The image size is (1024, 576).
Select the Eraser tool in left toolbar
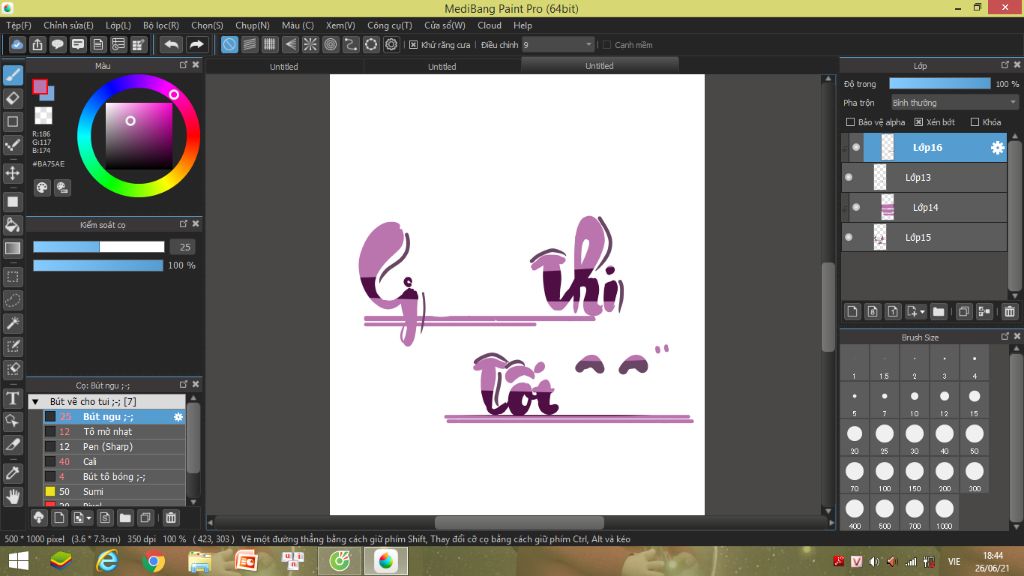[x=12, y=99]
